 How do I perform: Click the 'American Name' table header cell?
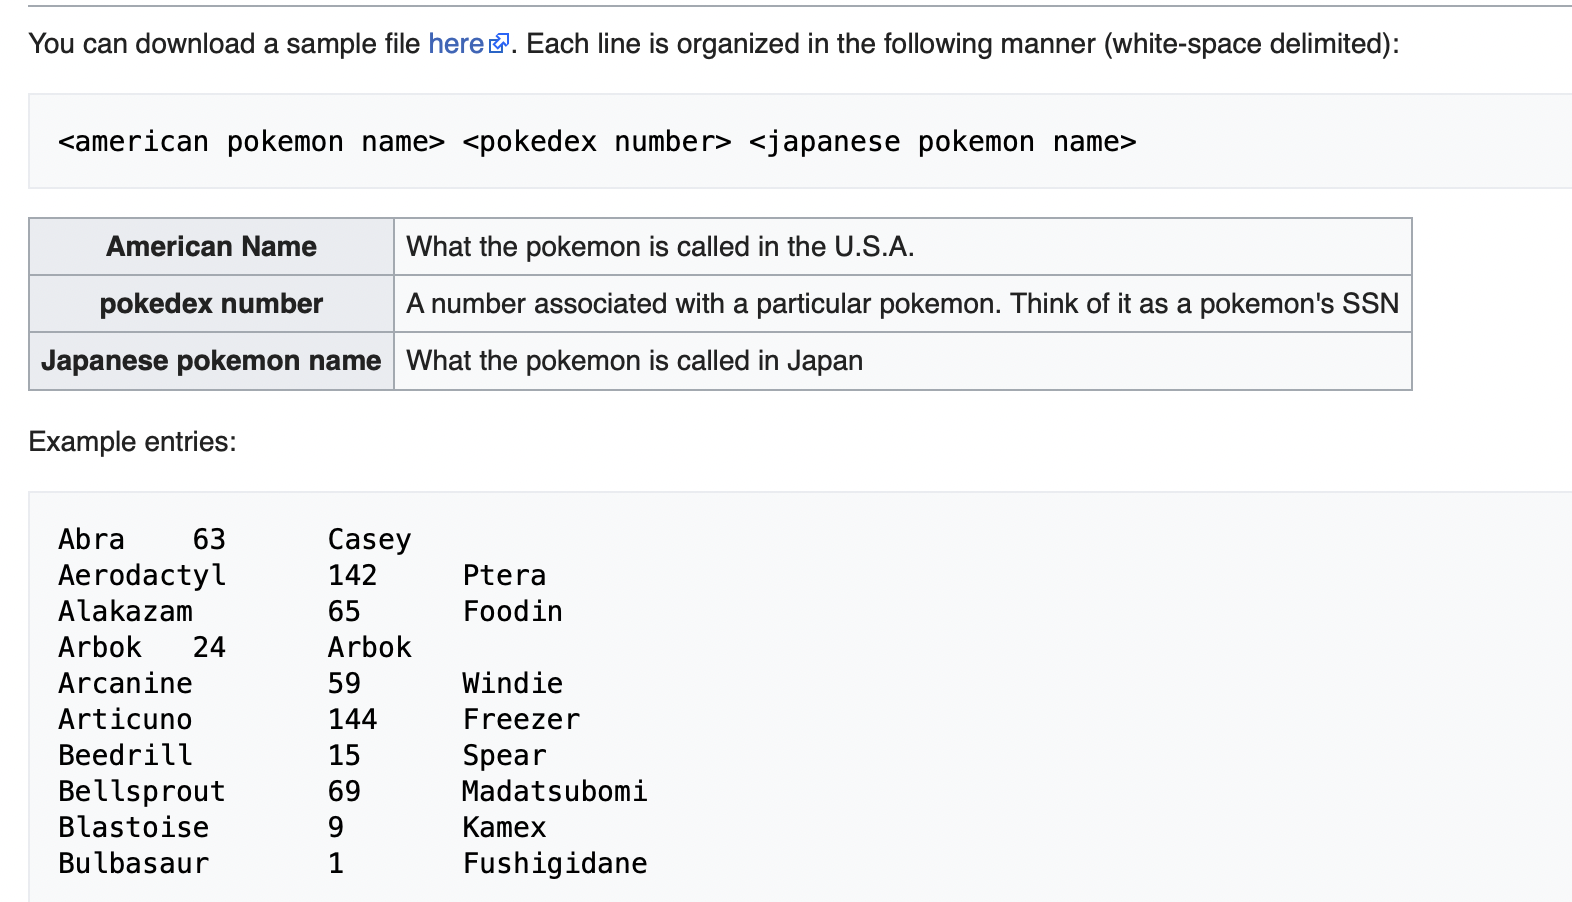click(x=211, y=247)
